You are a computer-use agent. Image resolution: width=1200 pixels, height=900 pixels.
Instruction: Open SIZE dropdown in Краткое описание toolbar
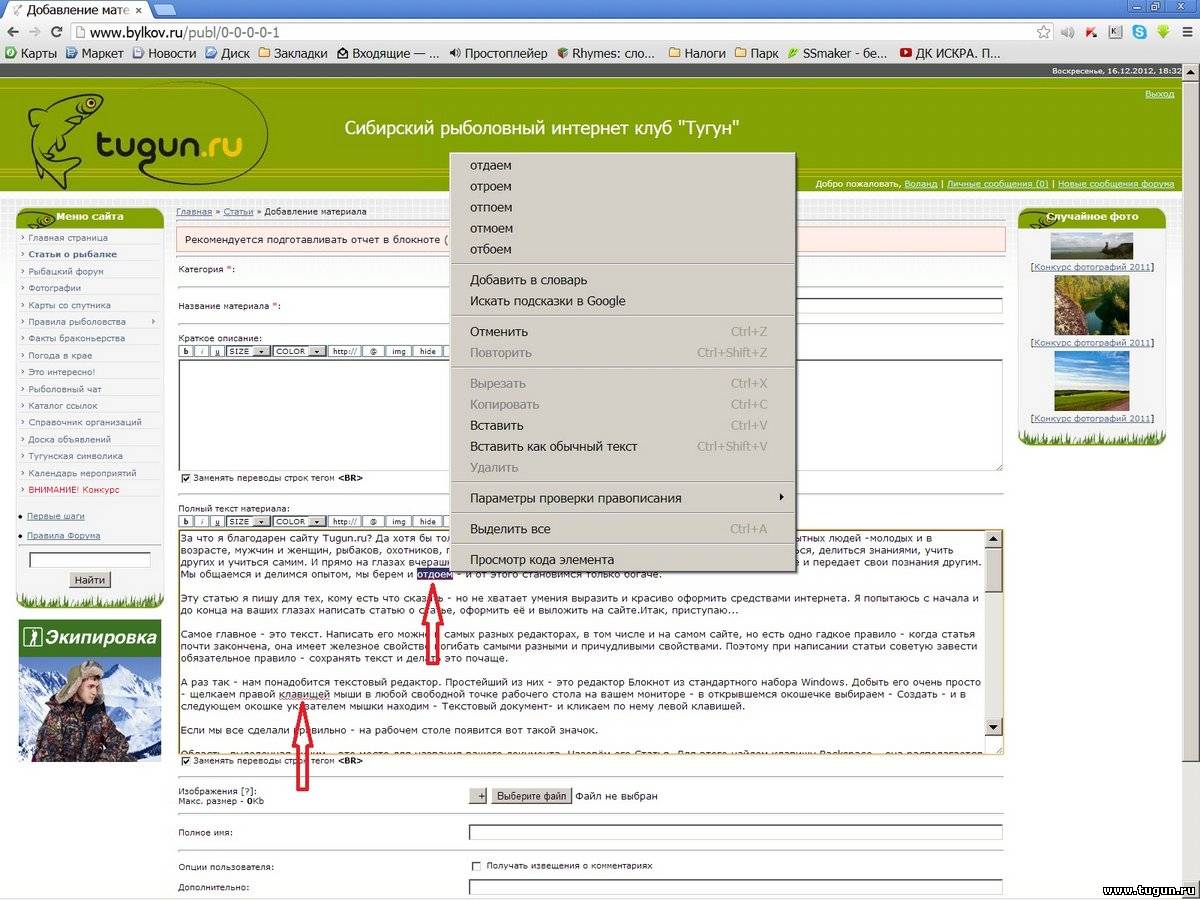pyautogui.click(x=247, y=352)
